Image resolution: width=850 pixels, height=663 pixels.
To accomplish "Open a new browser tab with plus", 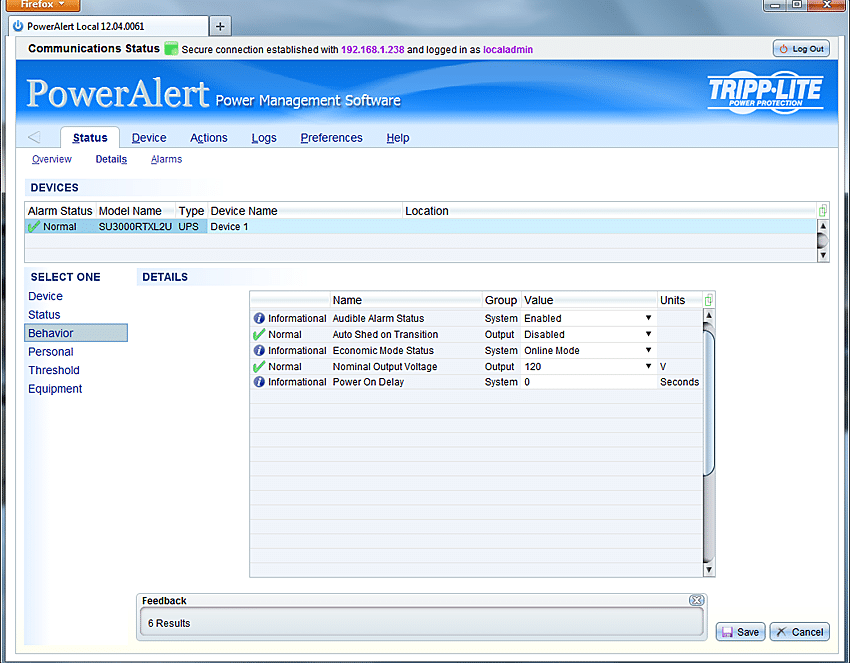I will click(x=220, y=26).
